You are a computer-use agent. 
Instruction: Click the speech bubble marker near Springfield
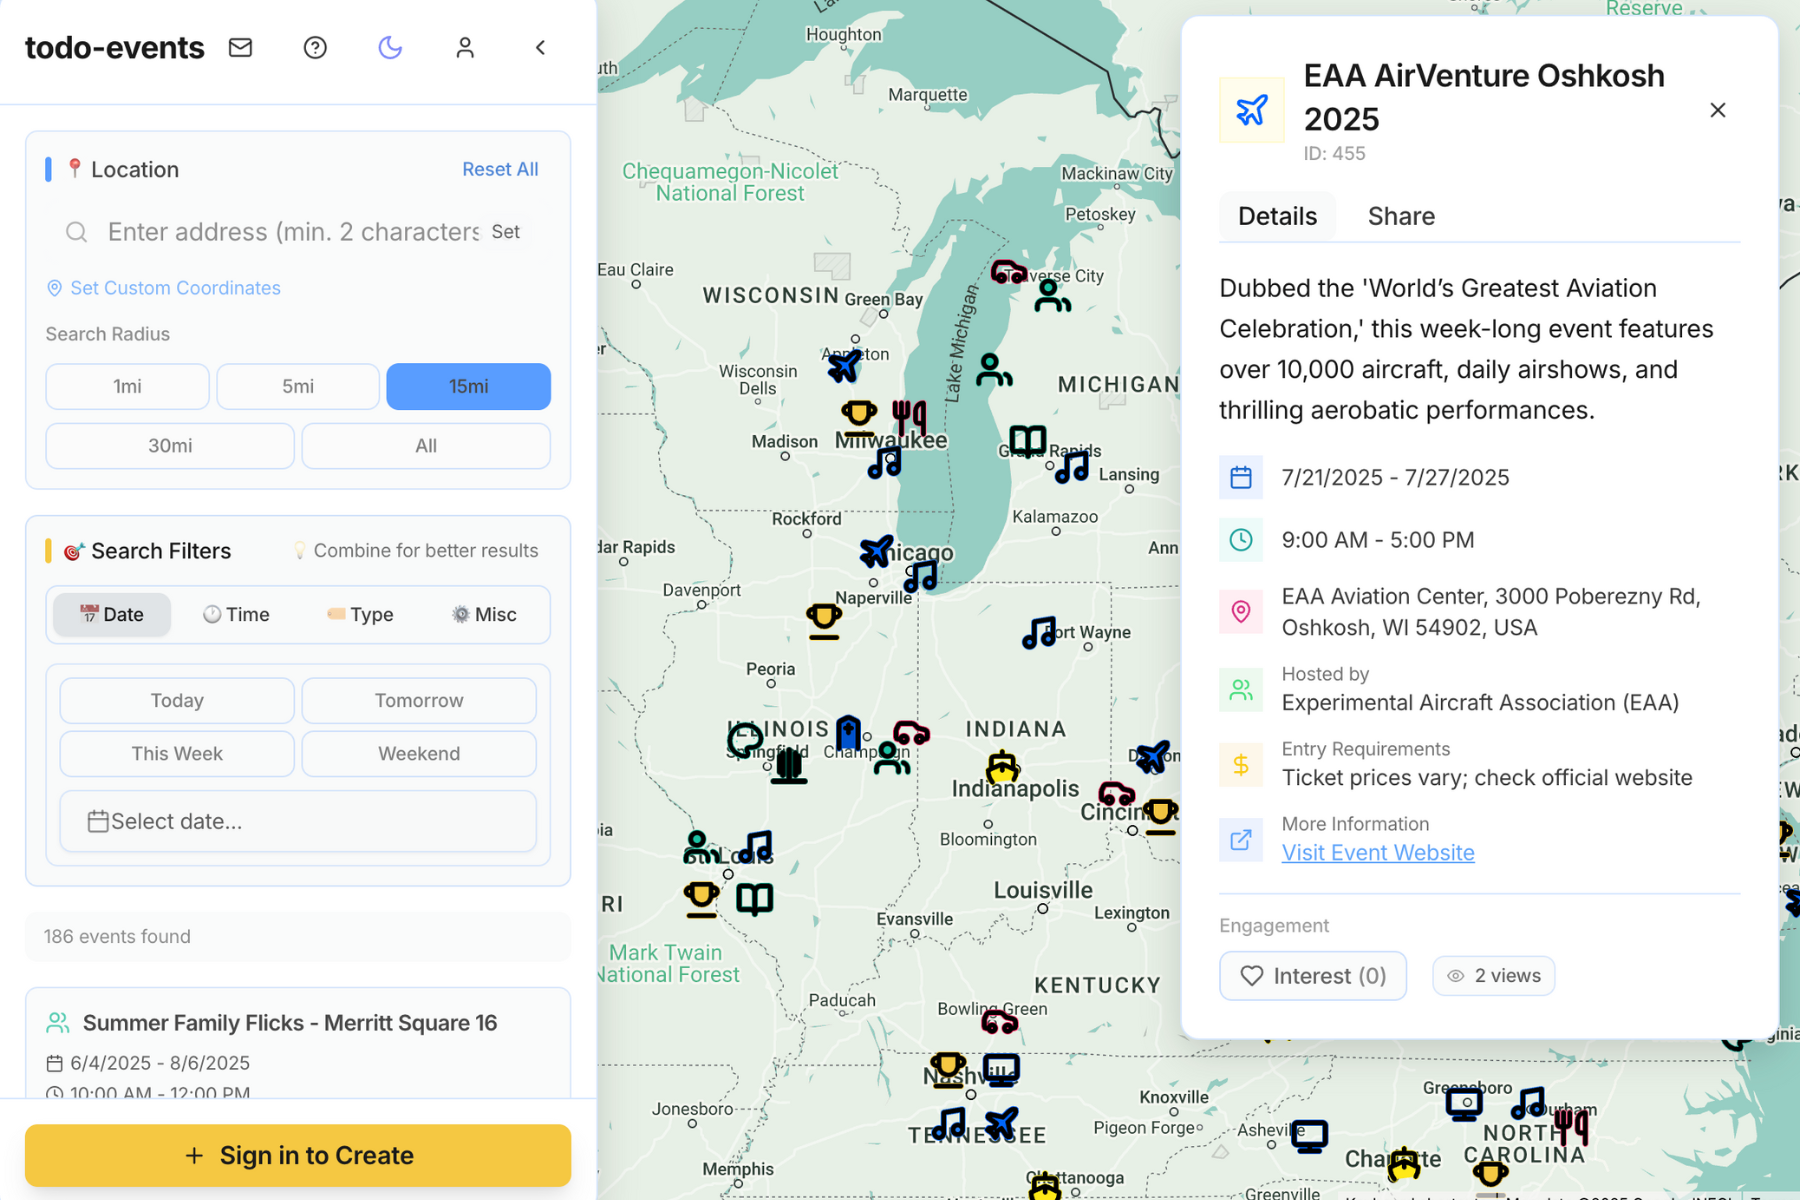(745, 741)
